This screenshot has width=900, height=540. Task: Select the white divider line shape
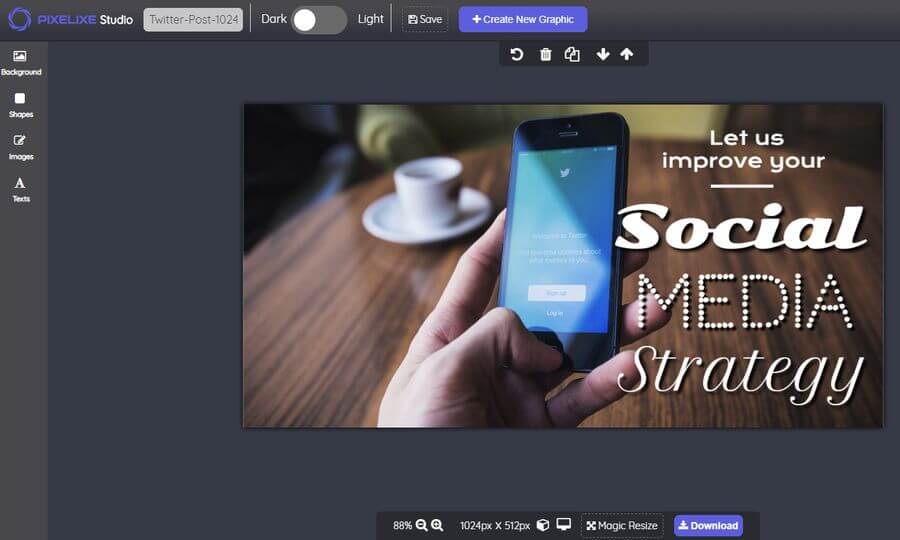tap(742, 186)
